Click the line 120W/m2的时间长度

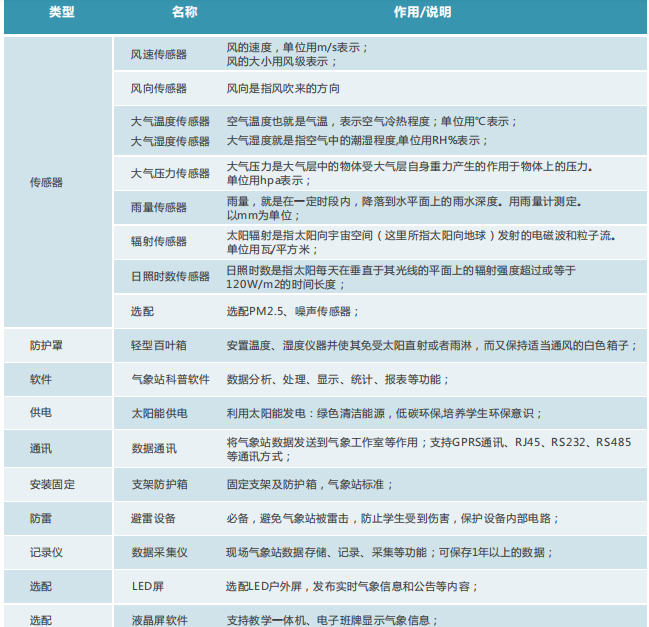tap(286, 284)
